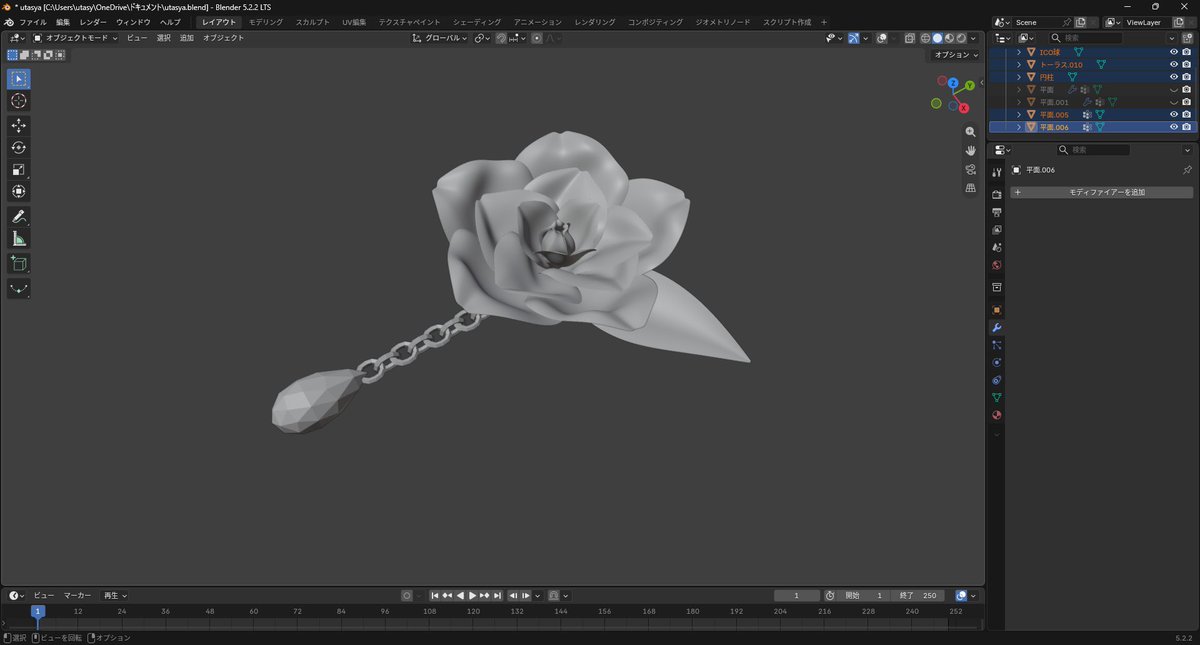Viewport: 1200px width, 645px height.
Task: Disable rendering for 平面.006 camera icon
Action: 1186,127
